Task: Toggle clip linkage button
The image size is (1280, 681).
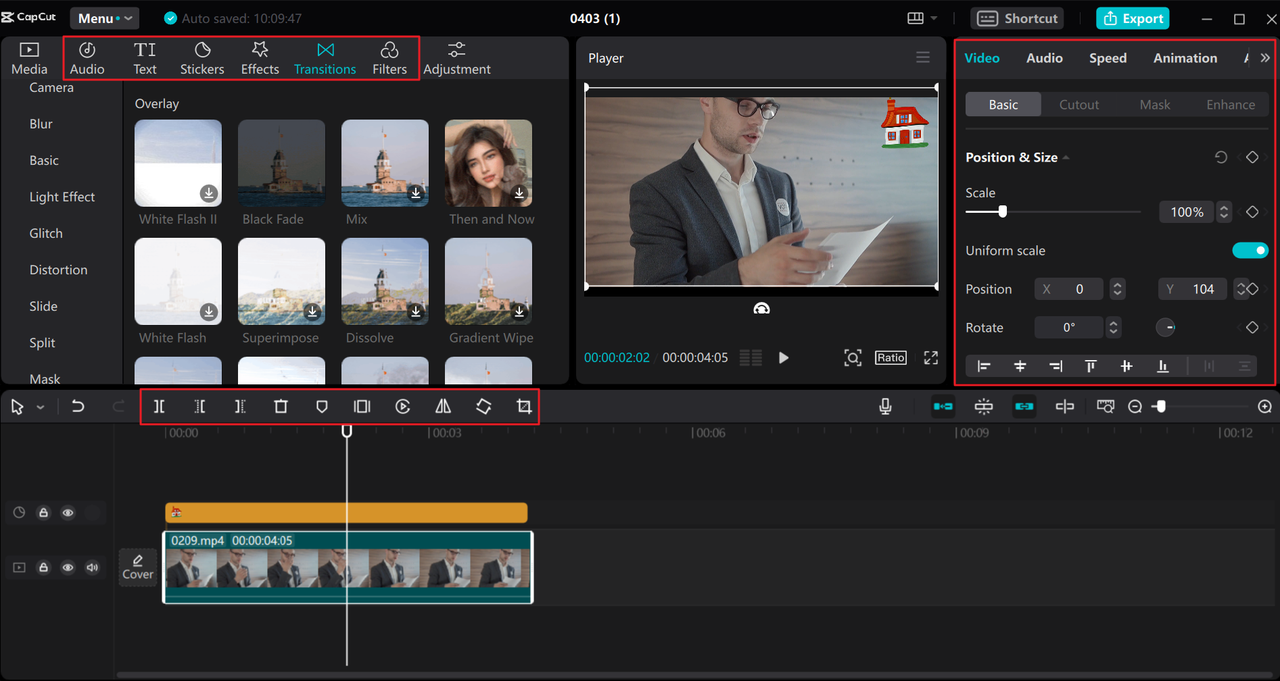Action: tap(1024, 407)
